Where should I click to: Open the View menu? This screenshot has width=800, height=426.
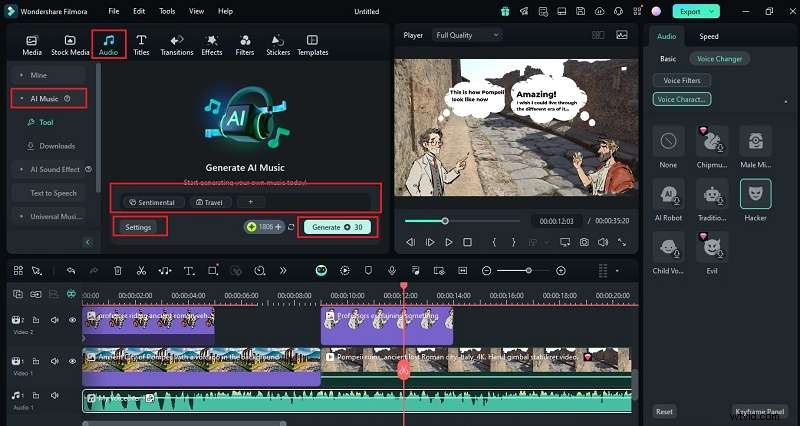point(196,11)
